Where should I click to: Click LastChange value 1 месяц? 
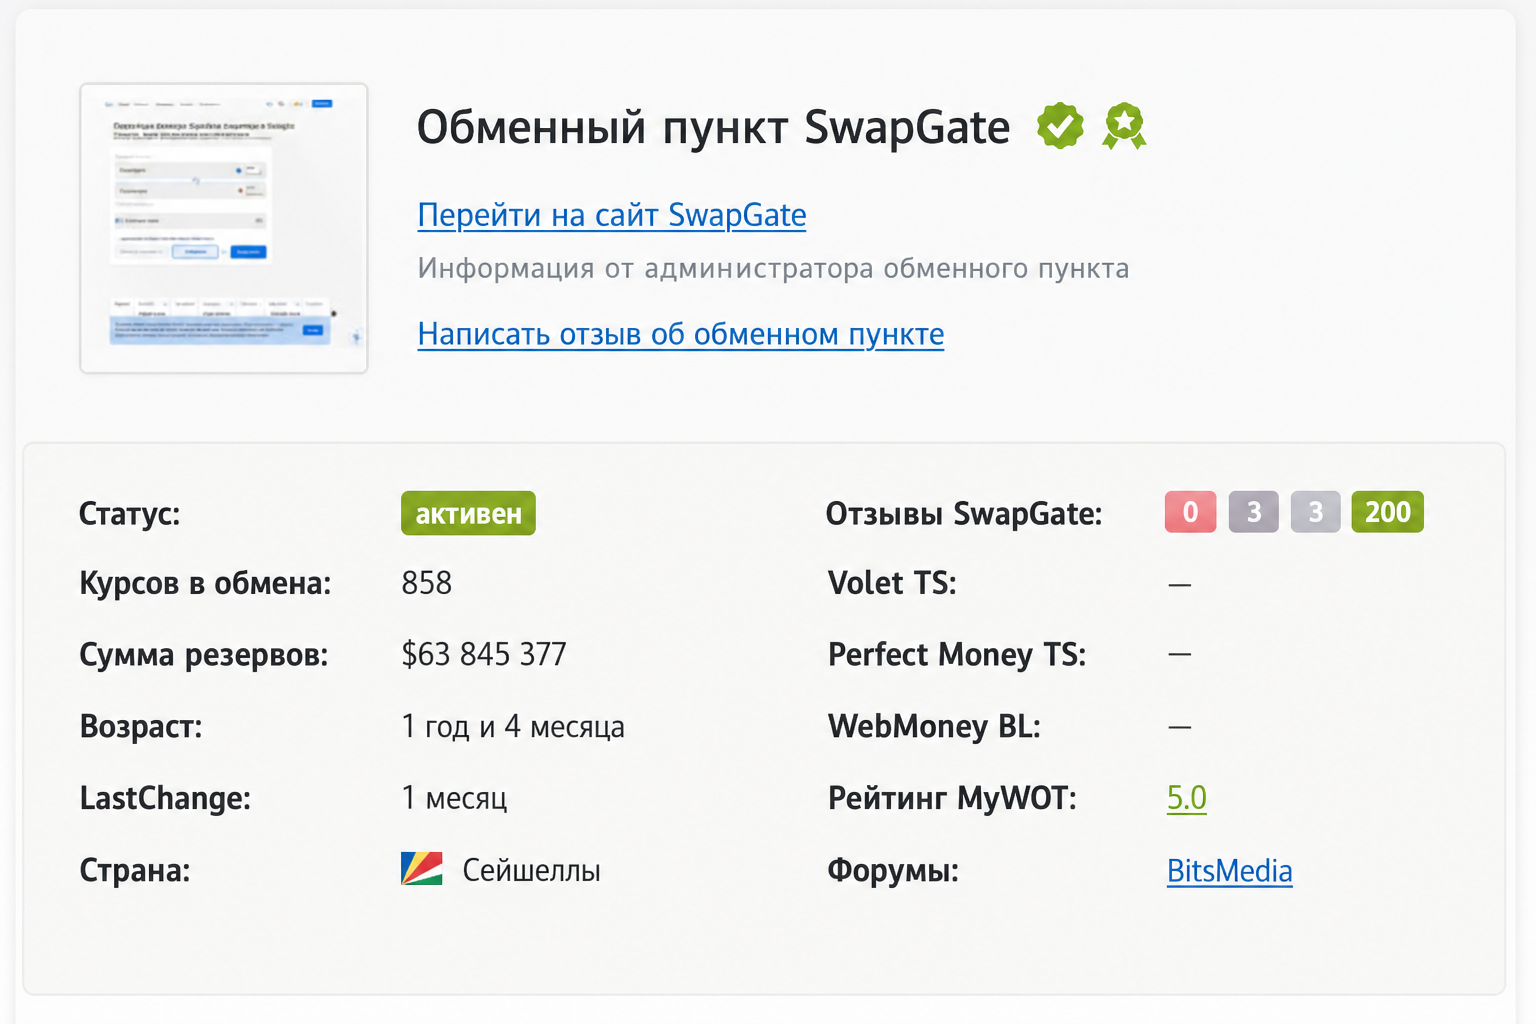pyautogui.click(x=455, y=798)
